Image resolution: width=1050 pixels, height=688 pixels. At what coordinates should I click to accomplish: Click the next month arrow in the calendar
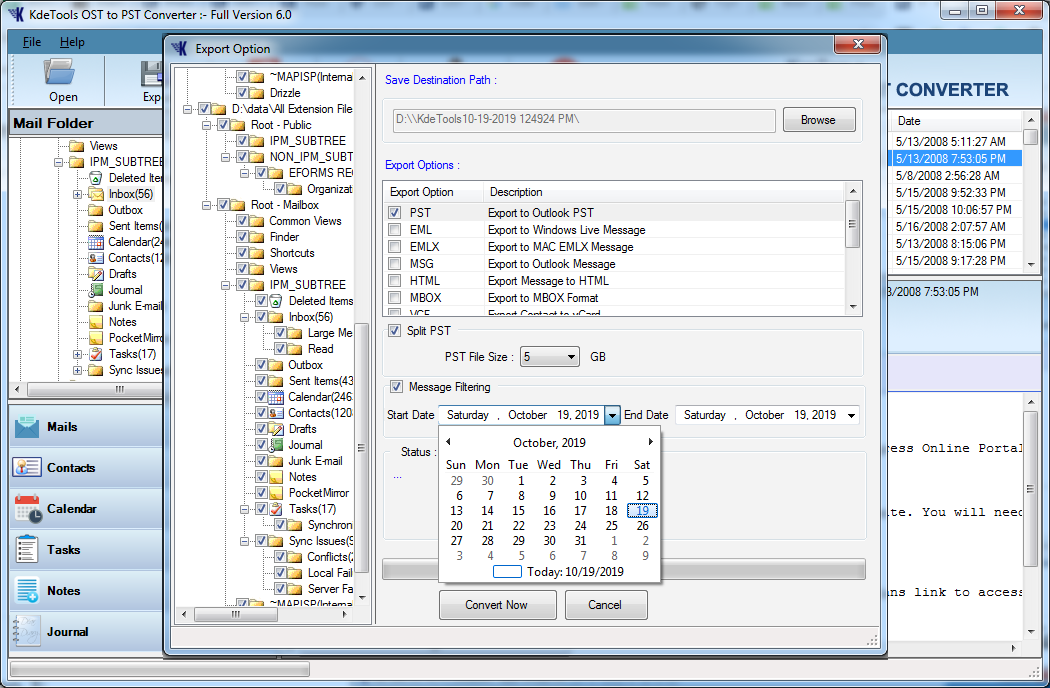650,441
